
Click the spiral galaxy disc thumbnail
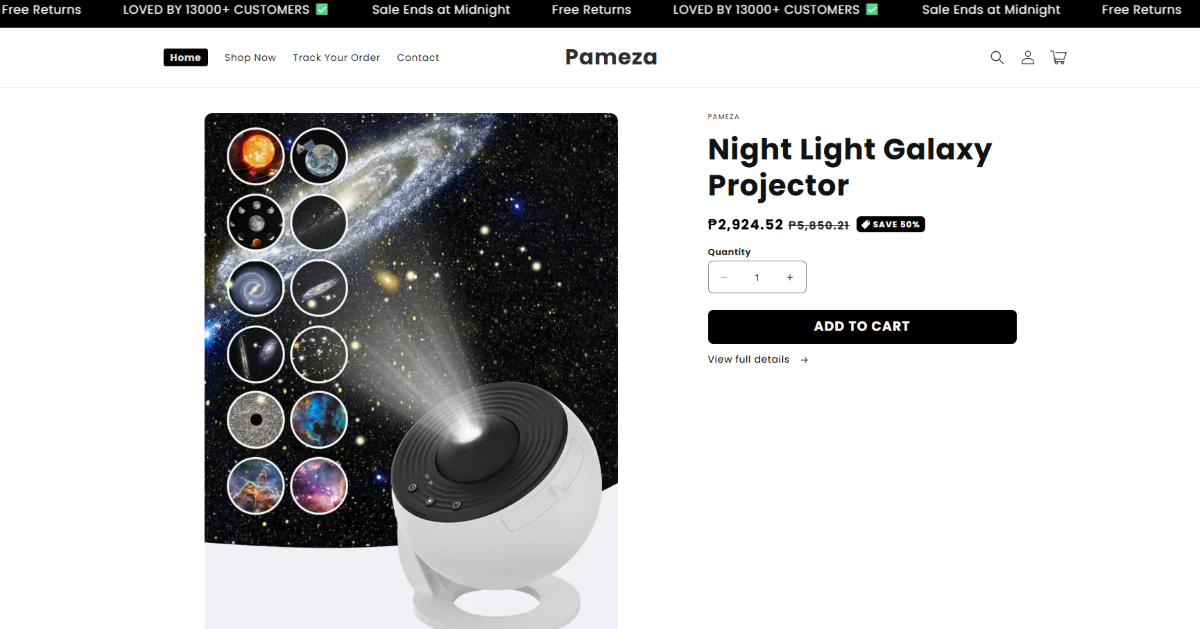(x=255, y=288)
